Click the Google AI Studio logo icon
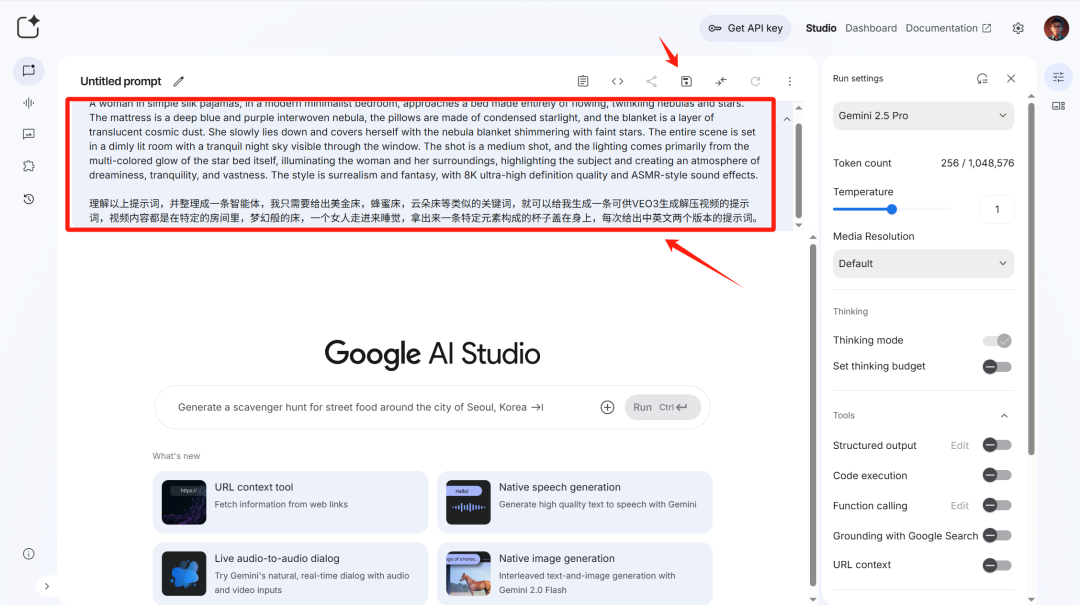1080x605 pixels. click(x=28, y=27)
